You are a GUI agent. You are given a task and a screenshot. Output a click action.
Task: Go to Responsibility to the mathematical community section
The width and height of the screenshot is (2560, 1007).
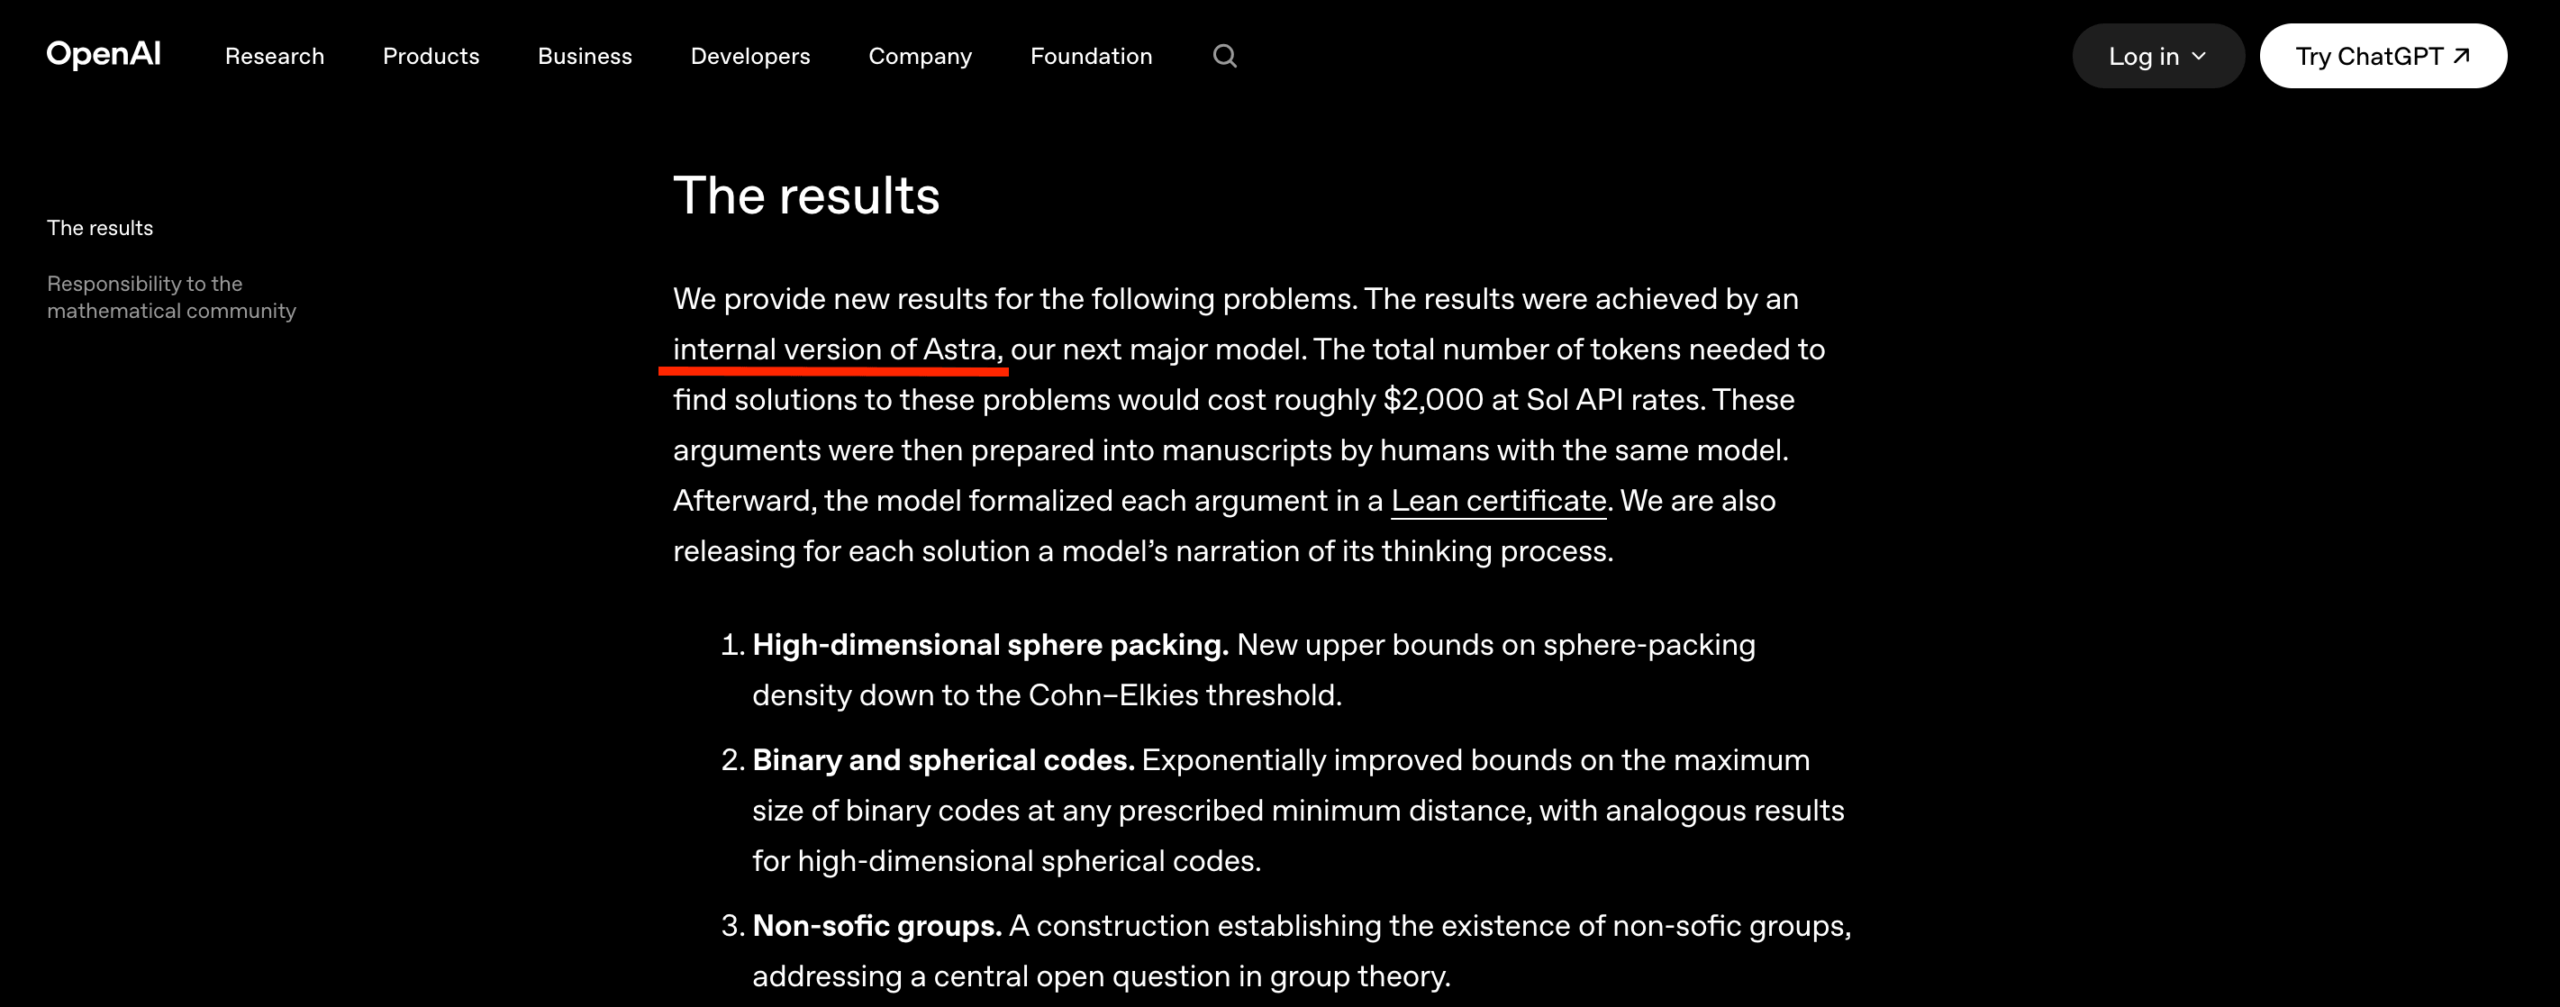tap(172, 297)
